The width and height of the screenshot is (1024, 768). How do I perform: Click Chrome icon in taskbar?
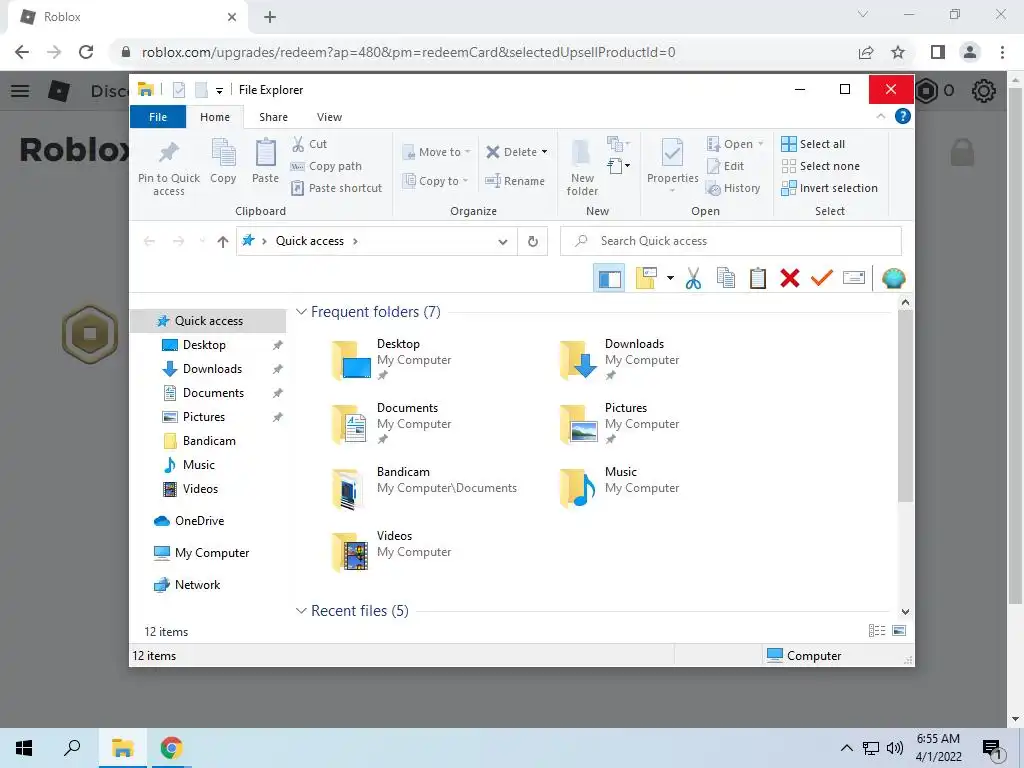[171, 748]
